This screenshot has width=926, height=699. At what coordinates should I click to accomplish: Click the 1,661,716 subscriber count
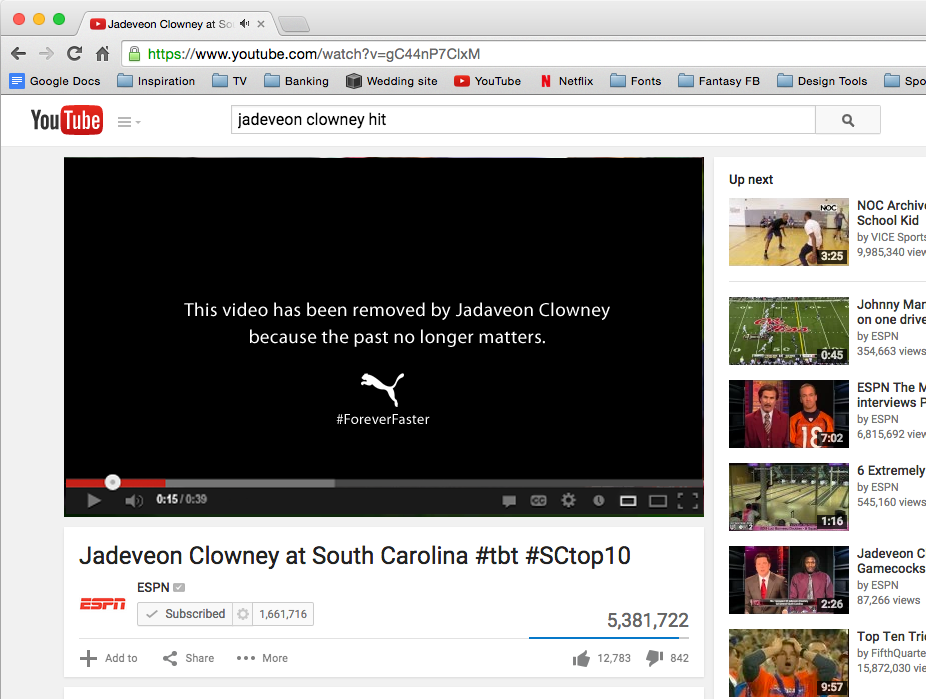pyautogui.click(x=283, y=614)
